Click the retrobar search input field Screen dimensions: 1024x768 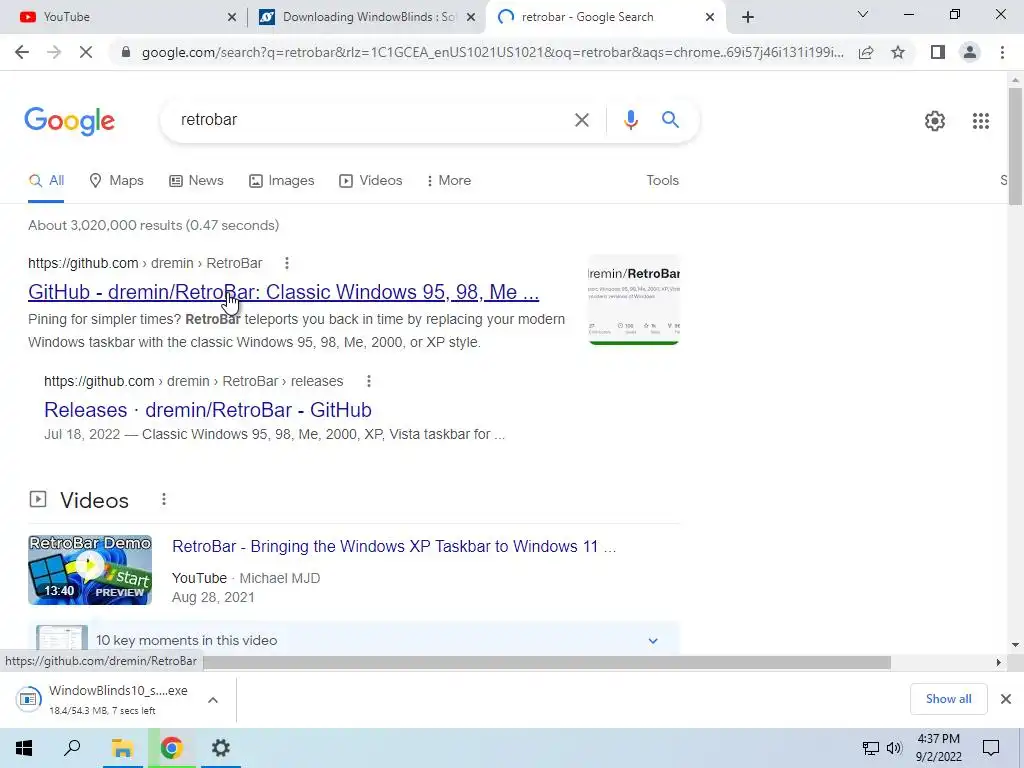[x=369, y=120]
